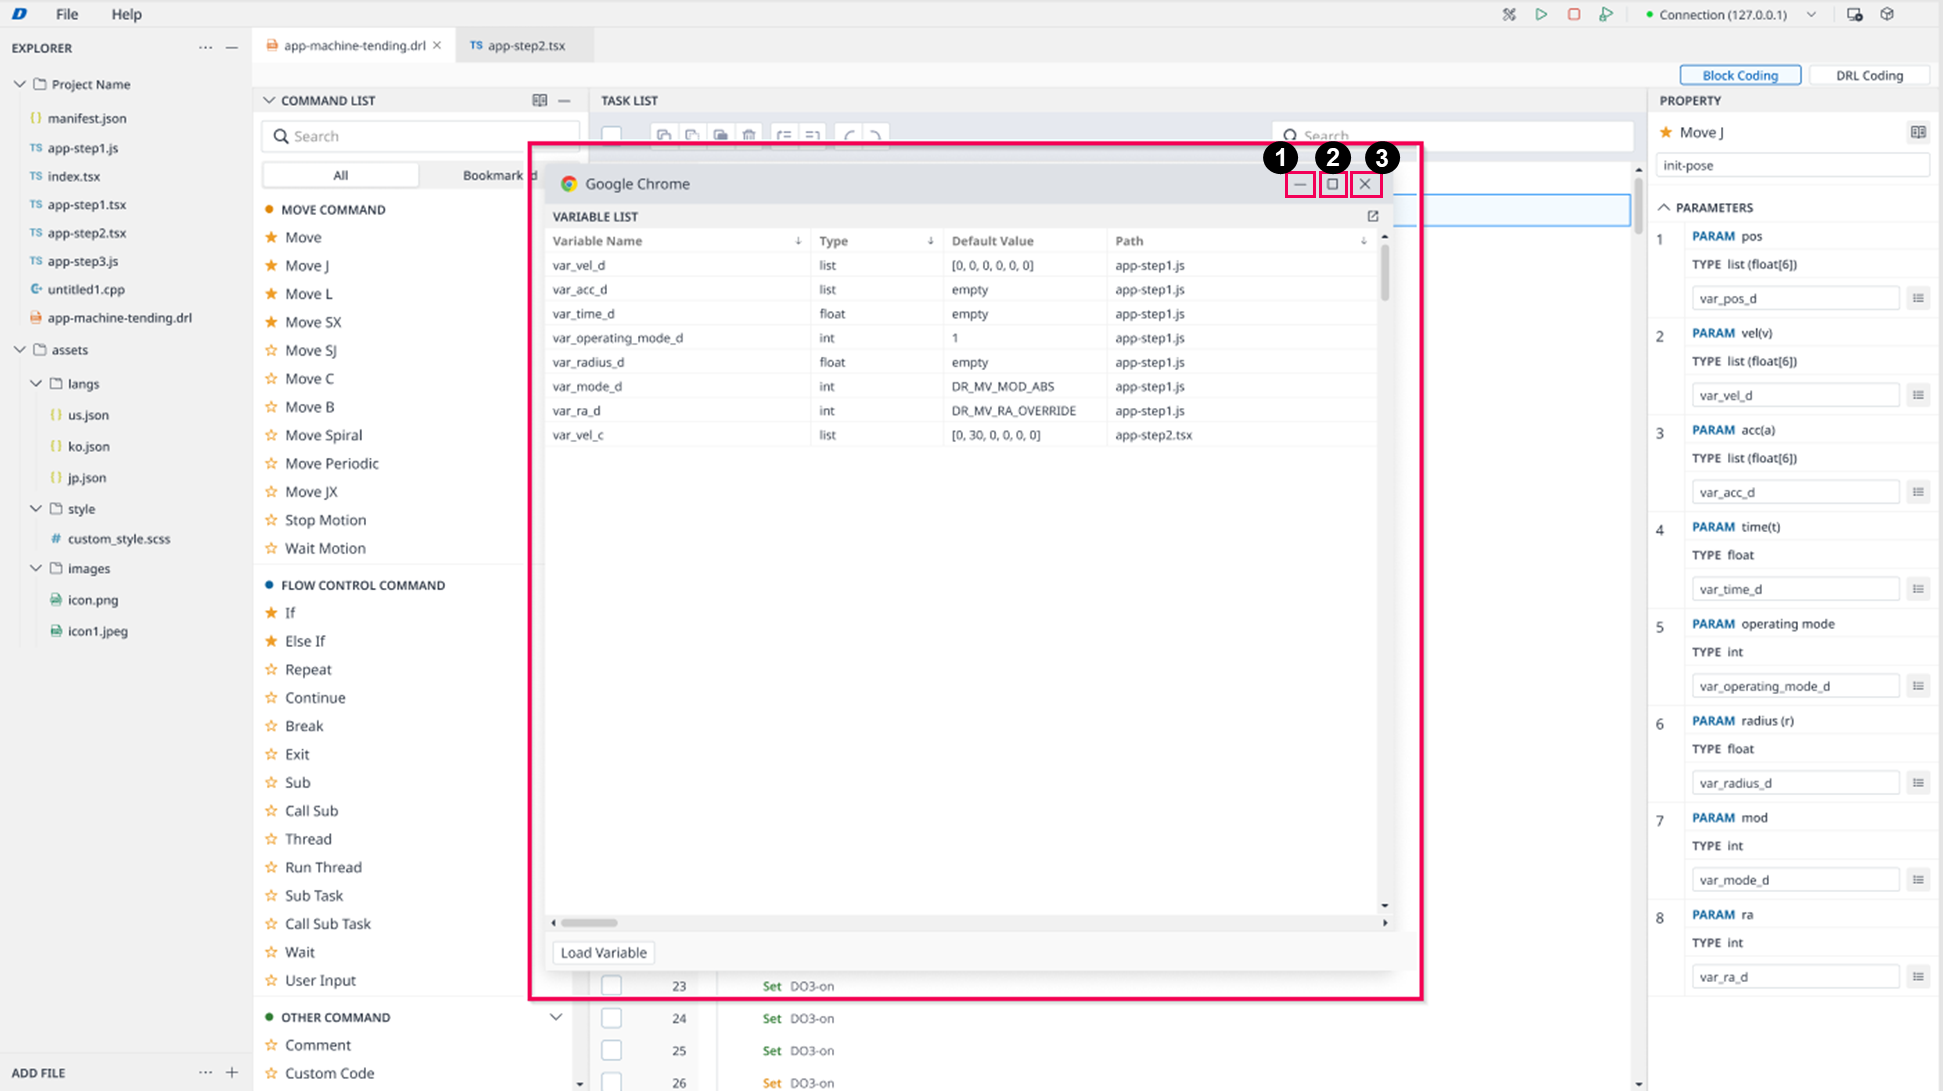Screen dimensions: 1943x1091
Task: Toggle bookmark star for Else If
Action: tap(270, 641)
